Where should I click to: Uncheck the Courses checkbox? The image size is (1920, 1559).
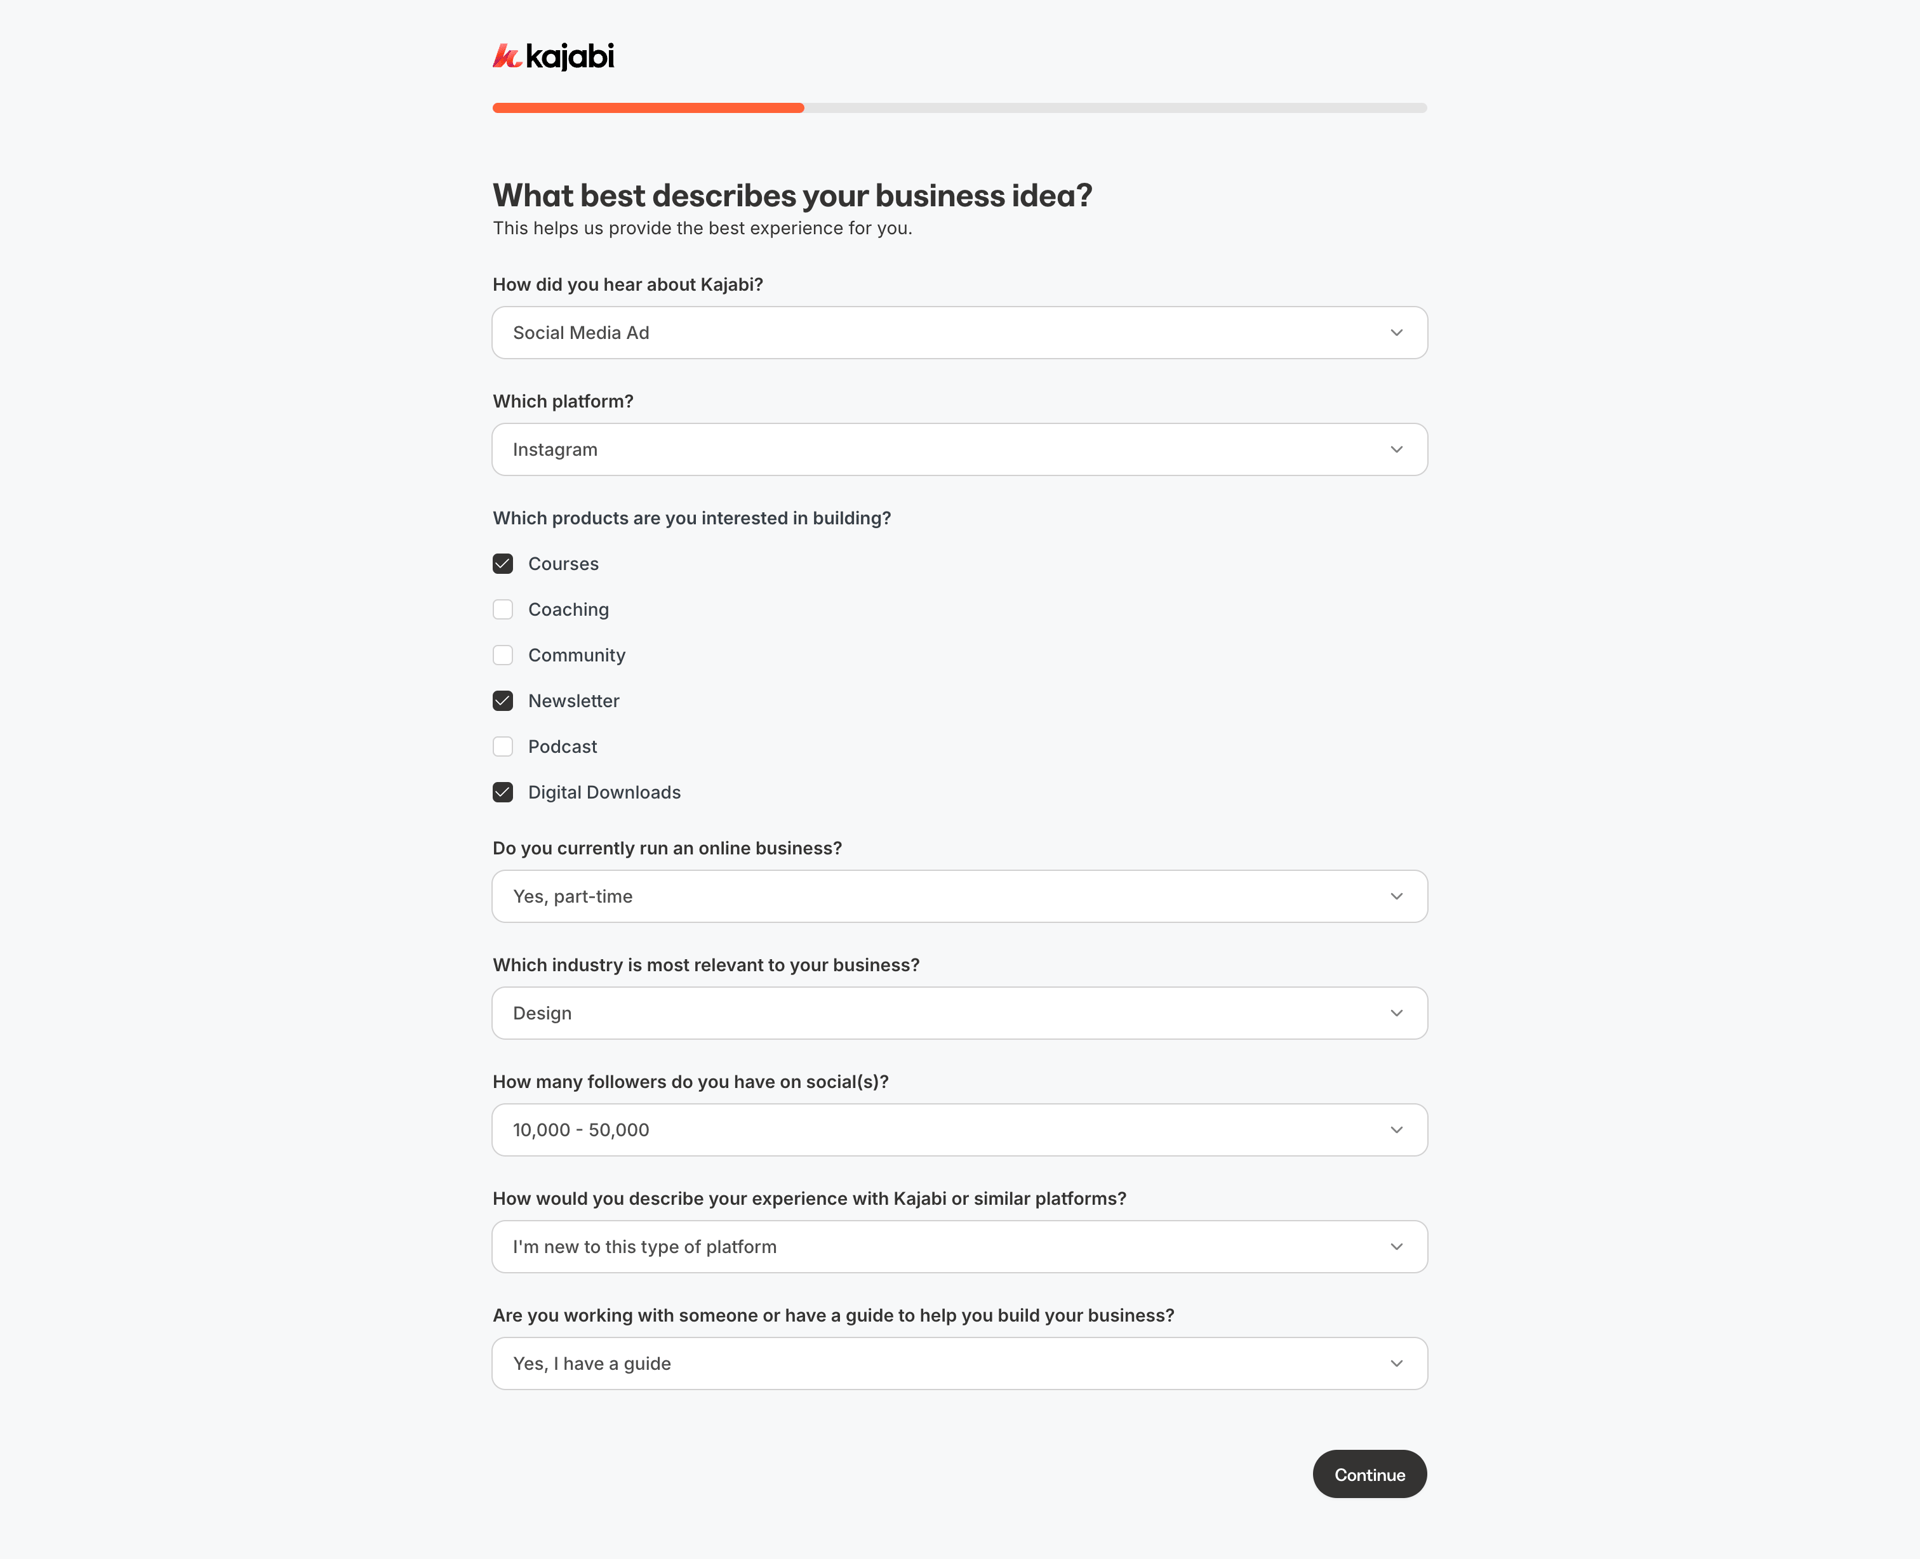coord(503,563)
